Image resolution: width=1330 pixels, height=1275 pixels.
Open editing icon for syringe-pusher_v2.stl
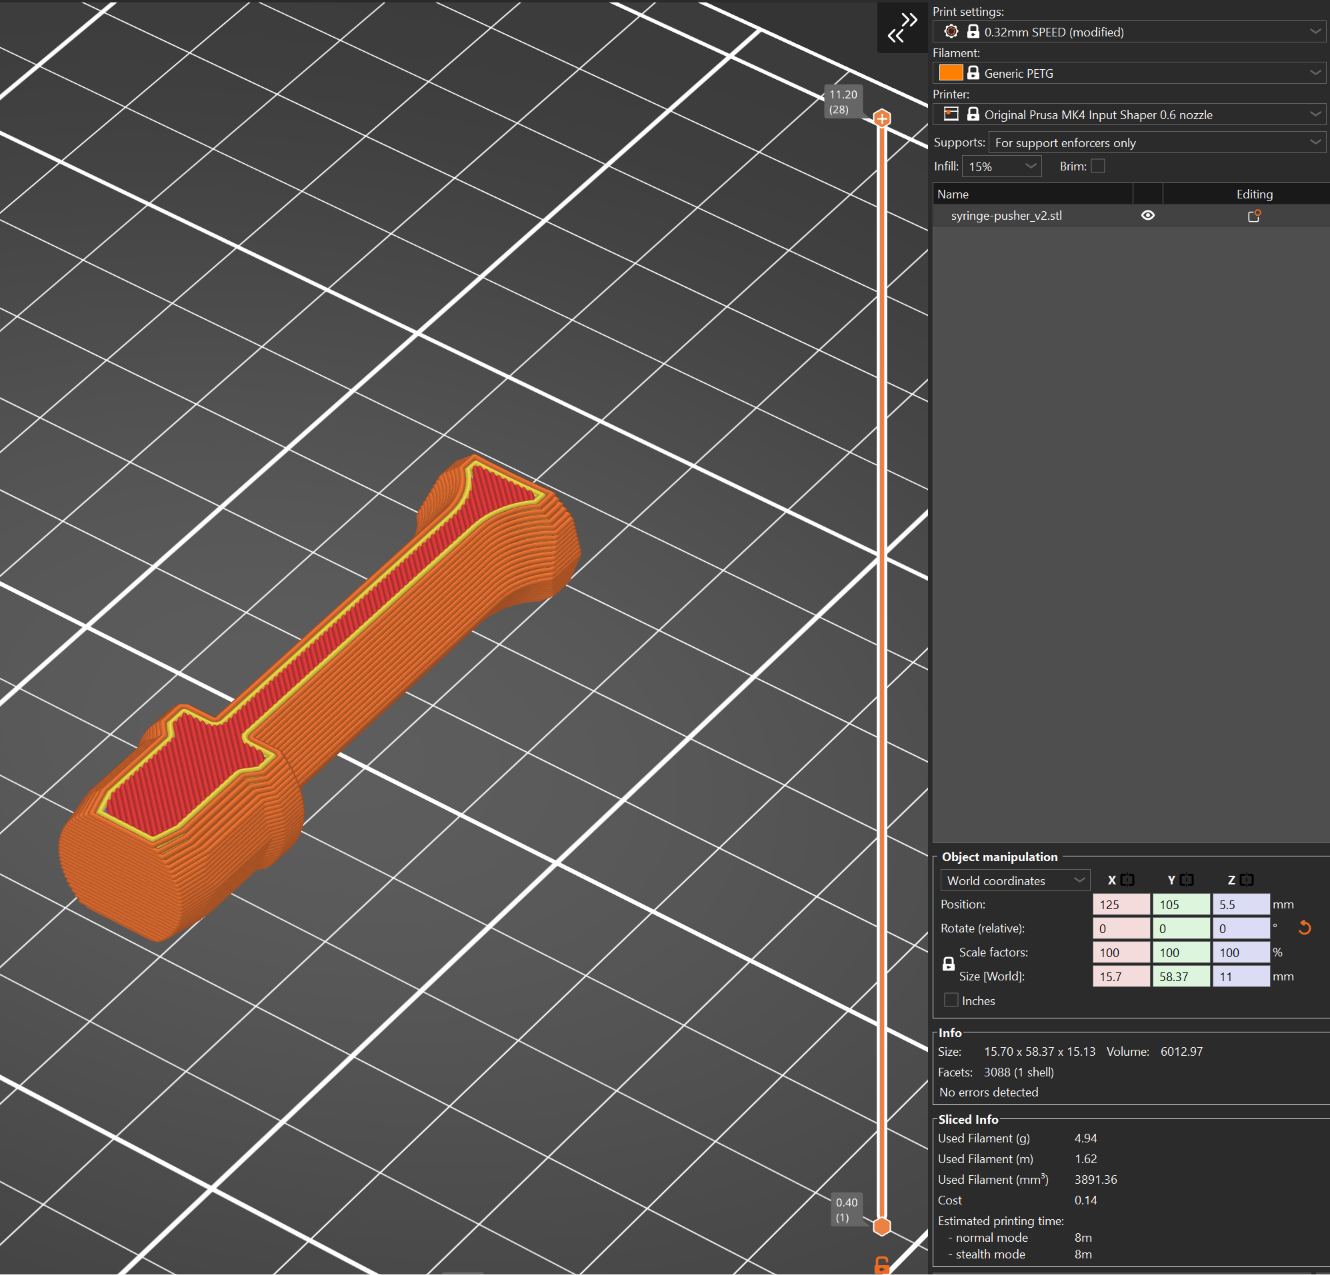pos(1254,216)
